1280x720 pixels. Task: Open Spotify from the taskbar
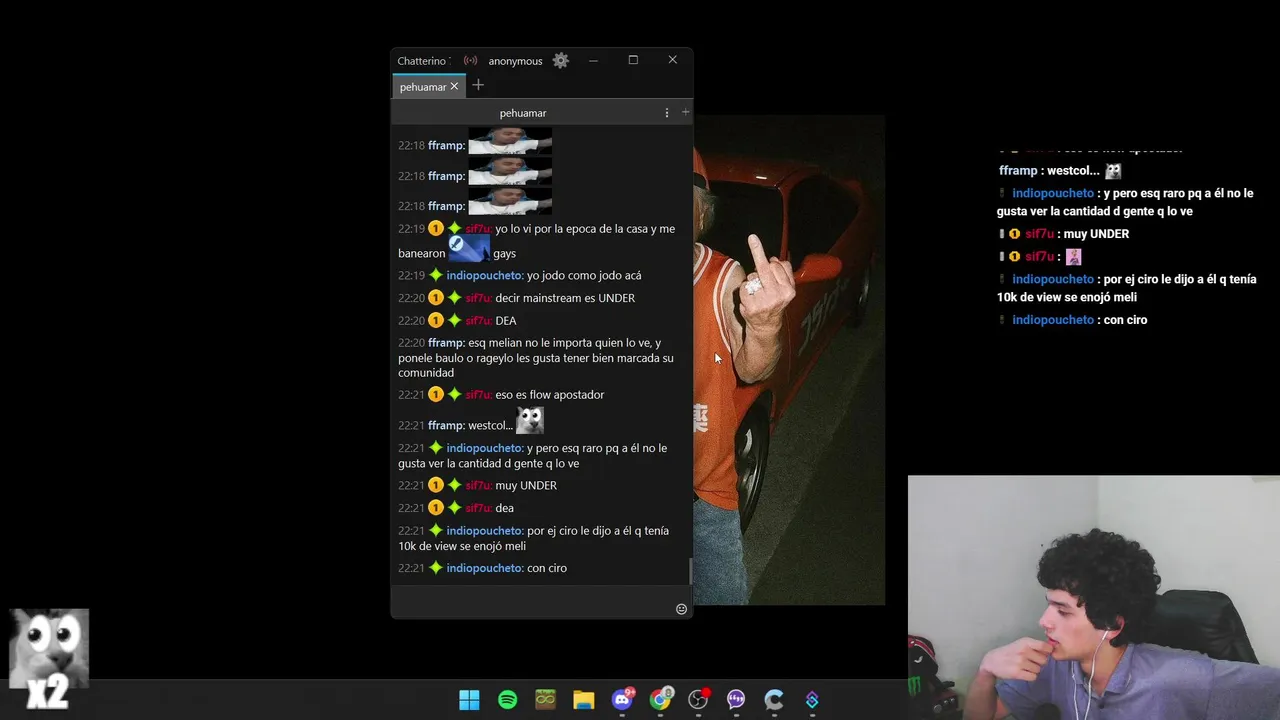point(507,700)
